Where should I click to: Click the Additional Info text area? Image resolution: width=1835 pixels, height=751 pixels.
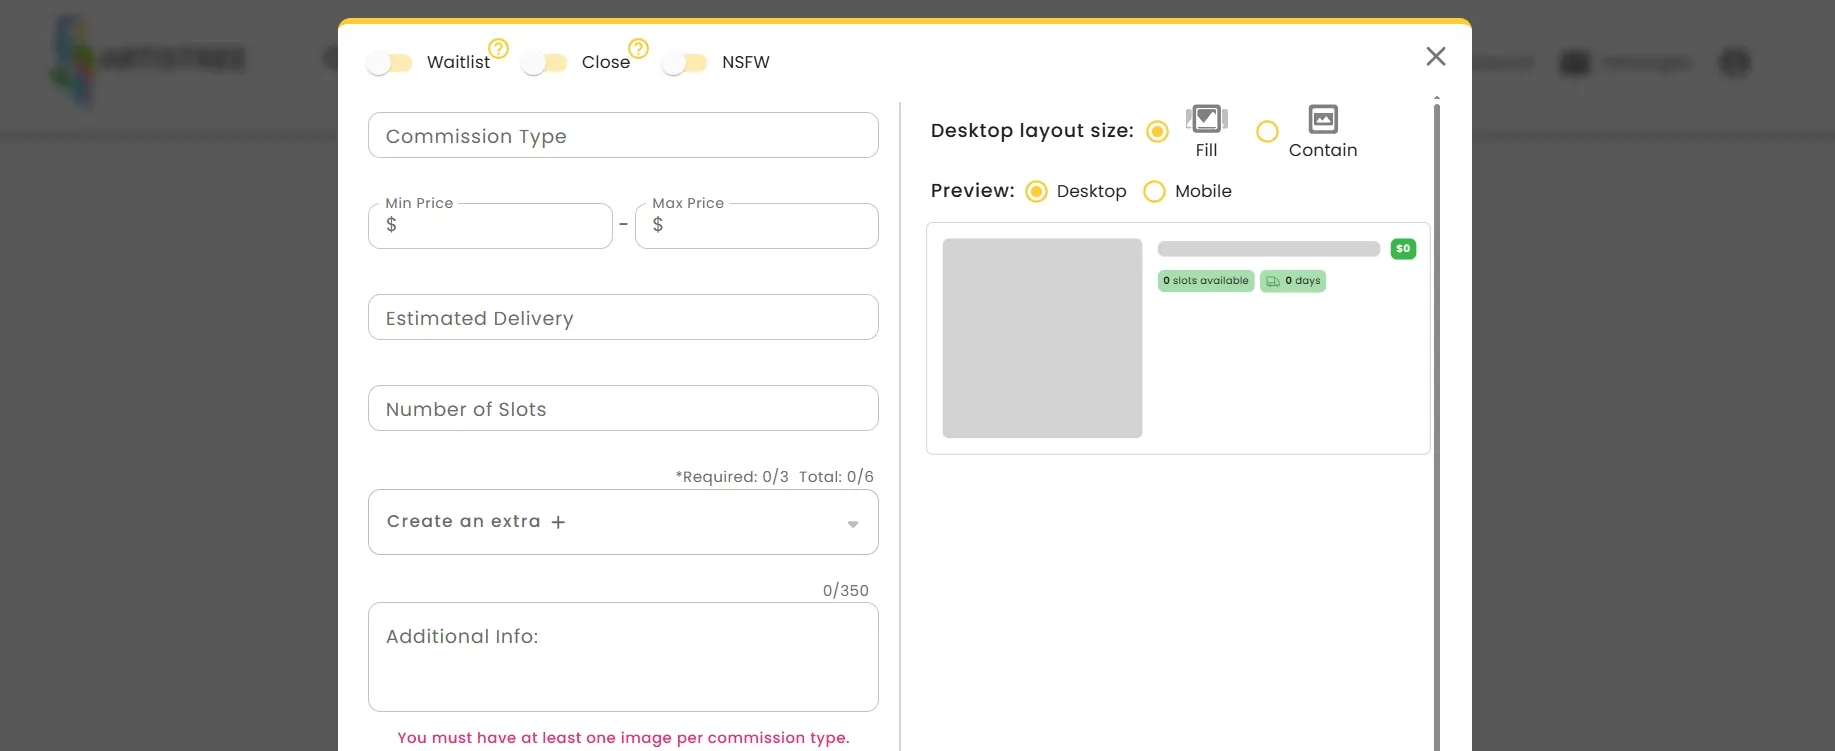623,657
